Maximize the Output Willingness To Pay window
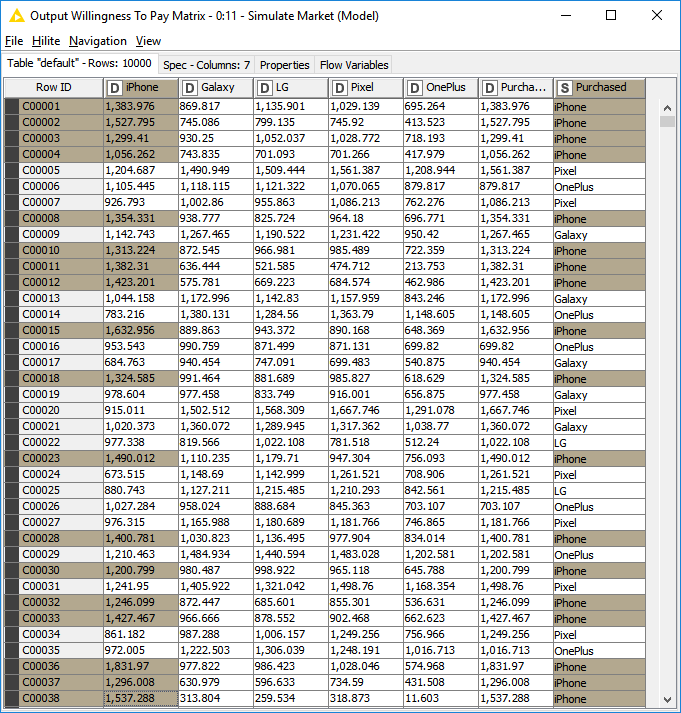Viewport: 681px width, 713px height. (x=611, y=15)
